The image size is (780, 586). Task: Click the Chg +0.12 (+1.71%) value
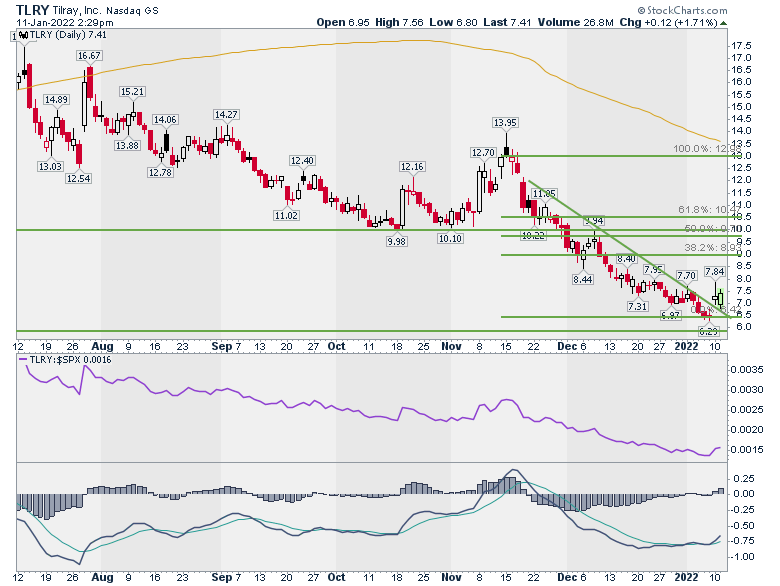[x=668, y=22]
